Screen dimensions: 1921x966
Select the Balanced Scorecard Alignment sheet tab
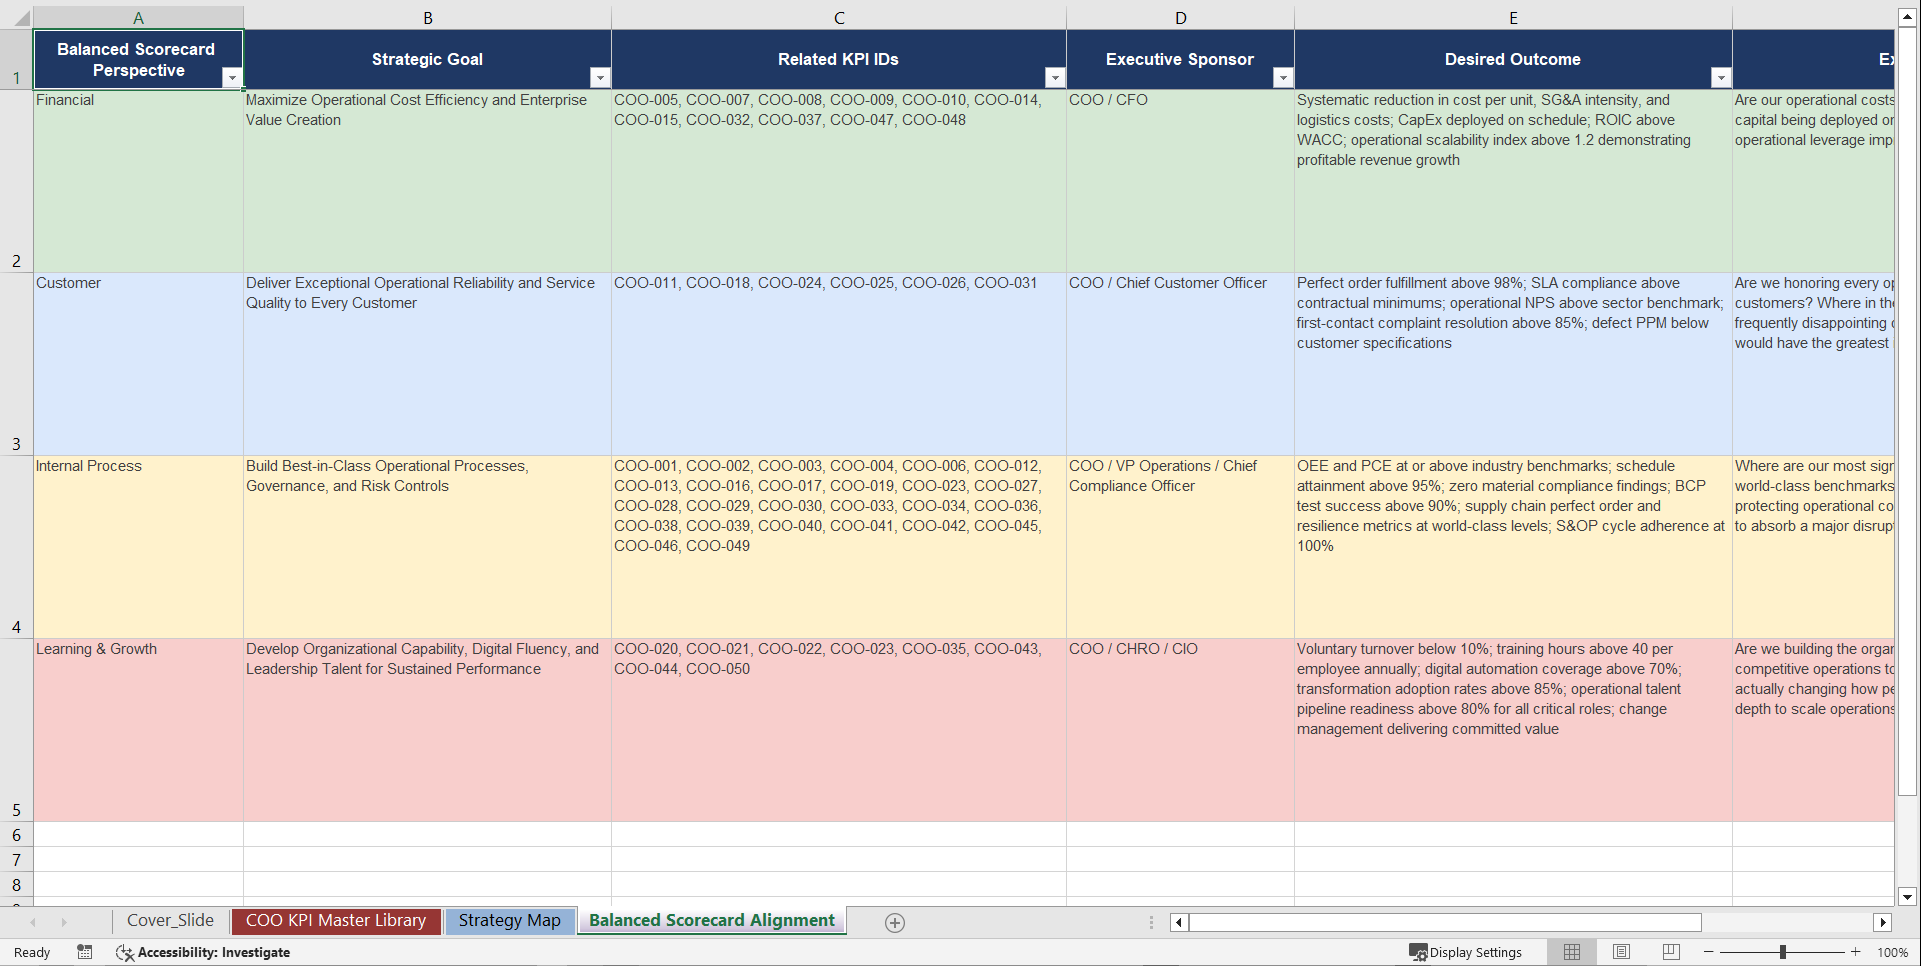[712, 921]
